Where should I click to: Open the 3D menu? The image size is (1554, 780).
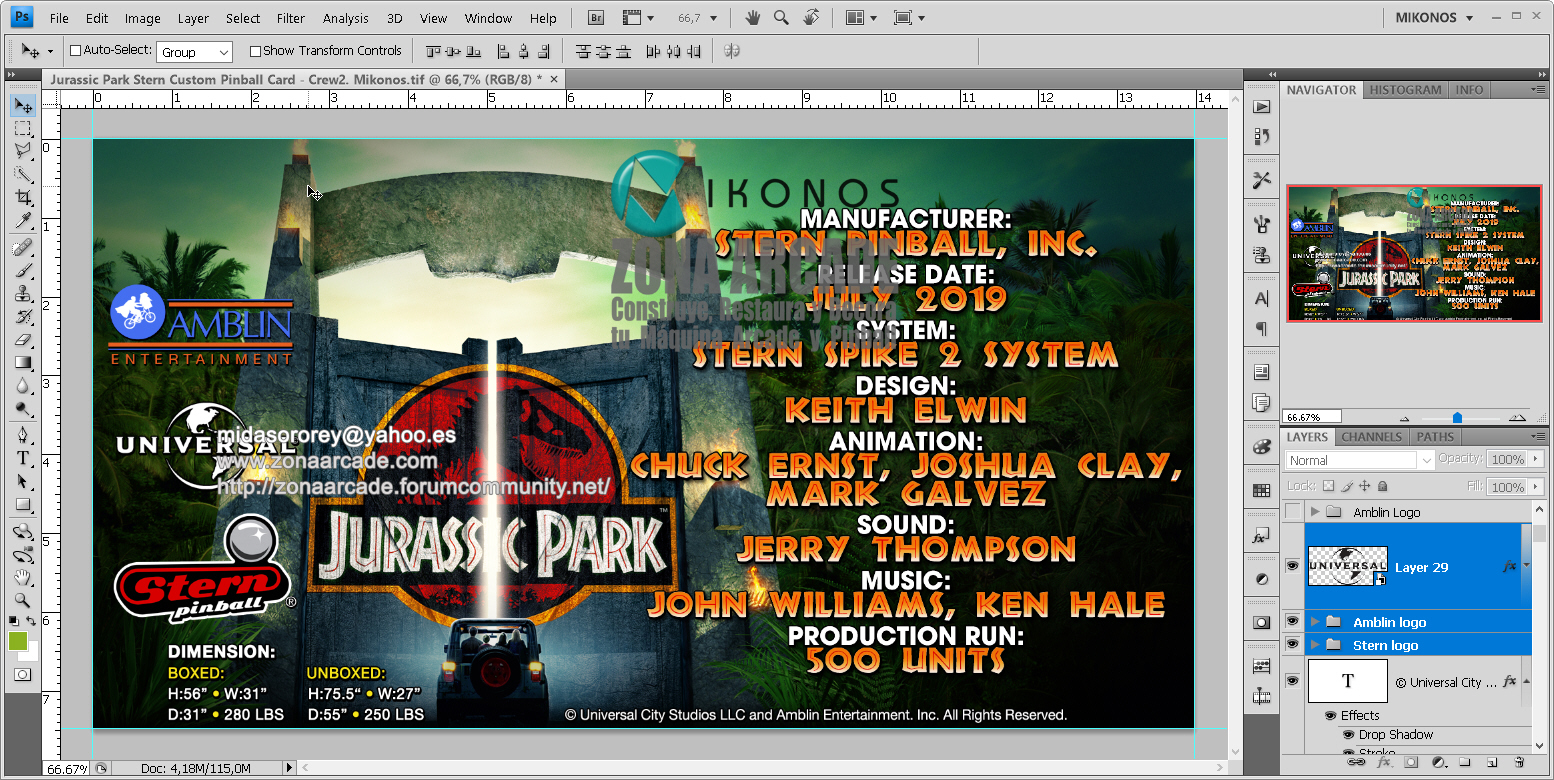pyautogui.click(x=394, y=18)
